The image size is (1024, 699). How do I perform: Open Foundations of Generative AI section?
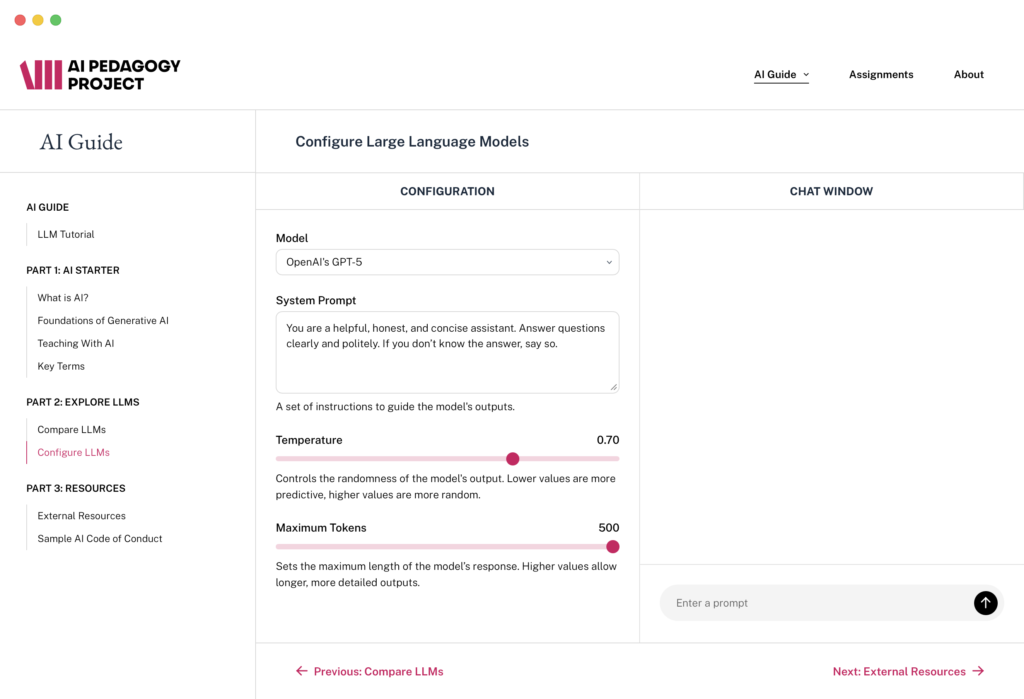pos(103,321)
